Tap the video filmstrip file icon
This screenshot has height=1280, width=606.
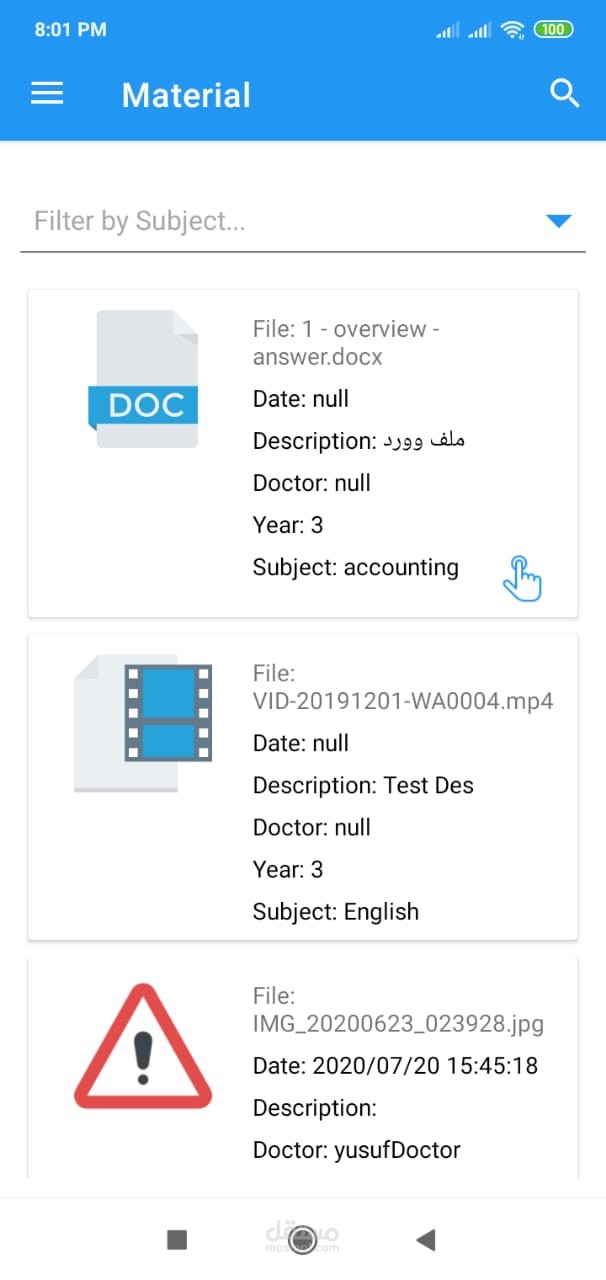pyautogui.click(x=144, y=714)
